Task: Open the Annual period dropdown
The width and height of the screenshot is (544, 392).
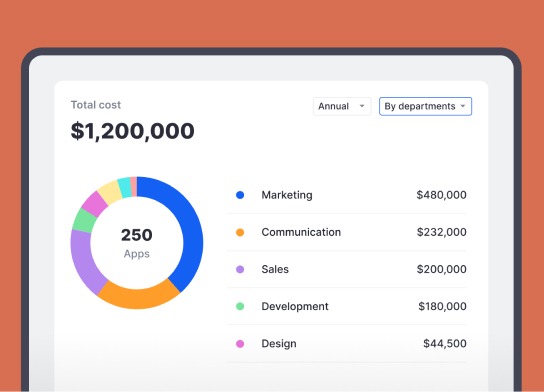Action: coord(342,106)
